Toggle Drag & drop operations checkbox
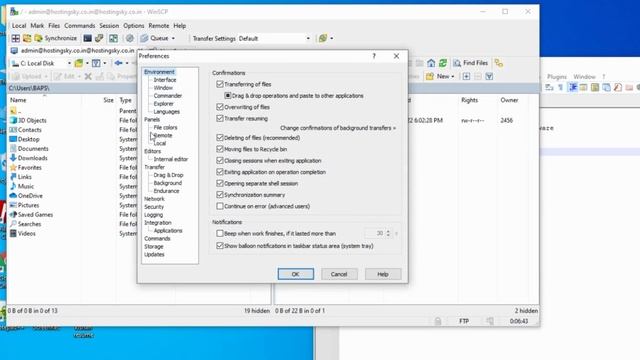Screen dimensions: 640x360 [x=228, y=96]
